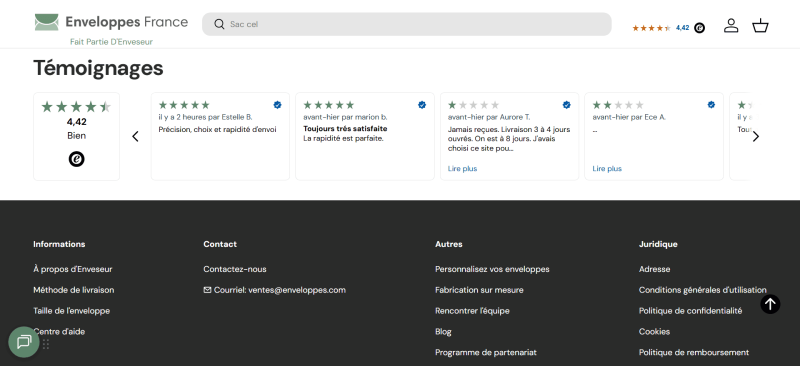Image resolution: width=800 pixels, height=366 pixels.
Task: Open Personnalisez vos enveloppes link
Action: point(492,269)
